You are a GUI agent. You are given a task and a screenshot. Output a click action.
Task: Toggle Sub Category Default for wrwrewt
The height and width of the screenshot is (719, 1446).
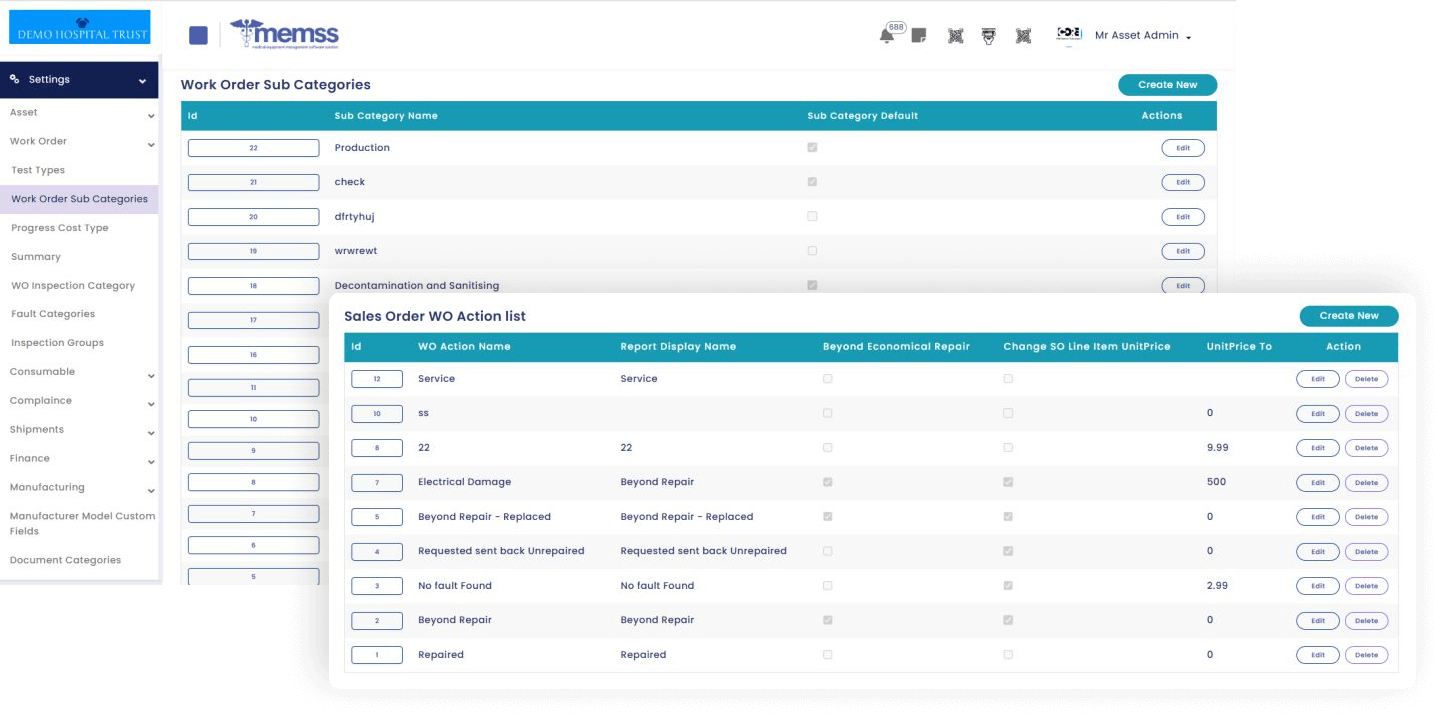(x=812, y=251)
